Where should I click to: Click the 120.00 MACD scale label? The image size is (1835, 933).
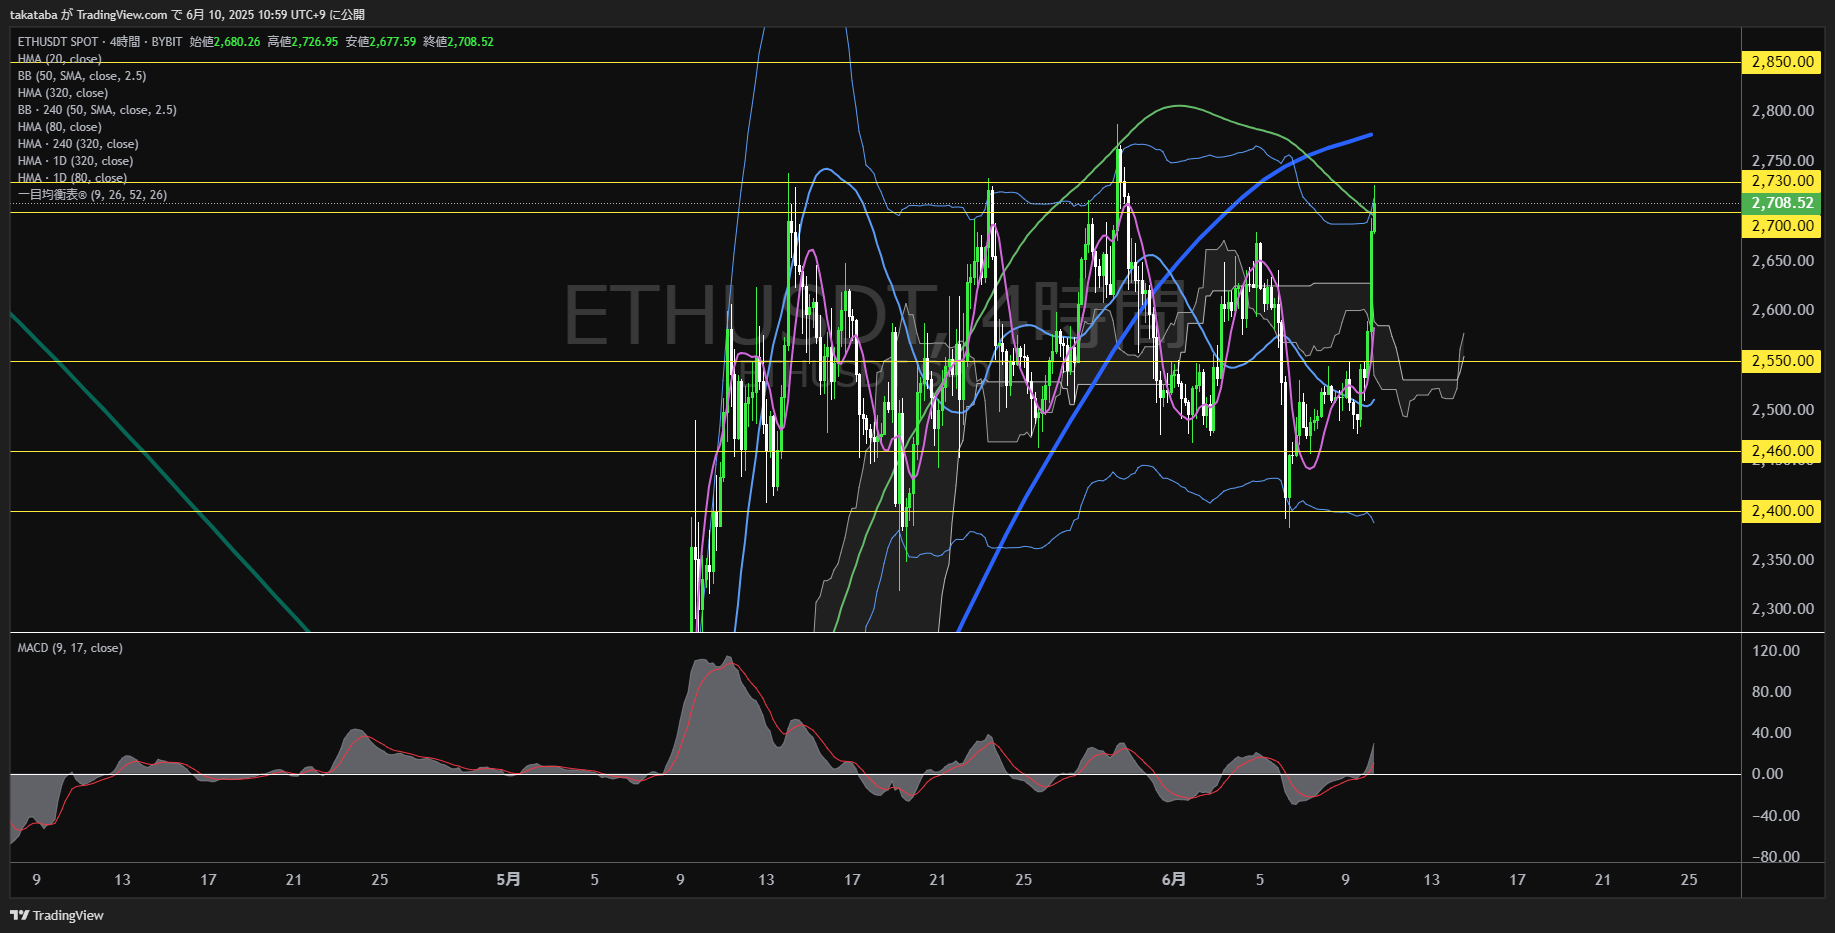tap(1776, 651)
